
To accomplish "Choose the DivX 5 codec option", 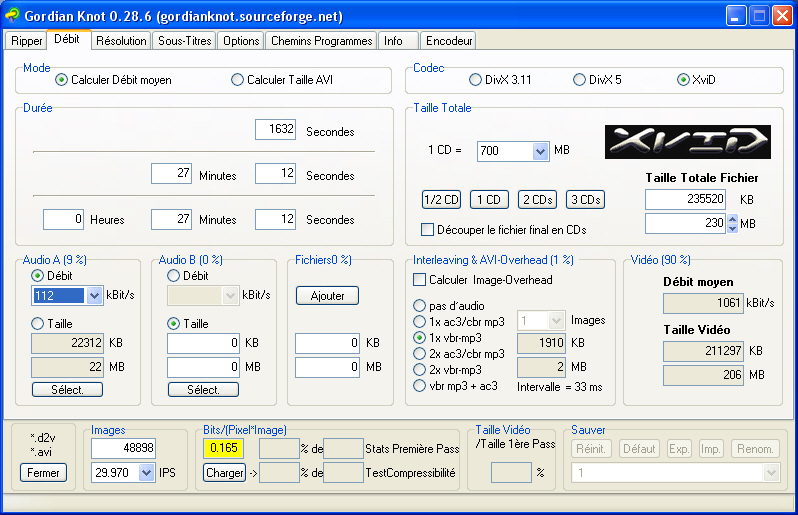I will click(580, 80).
